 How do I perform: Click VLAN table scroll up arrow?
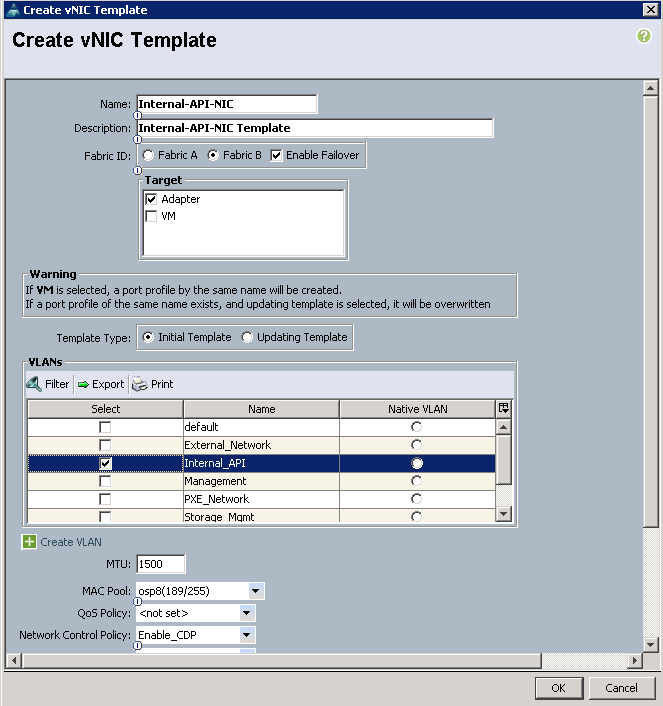[504, 427]
